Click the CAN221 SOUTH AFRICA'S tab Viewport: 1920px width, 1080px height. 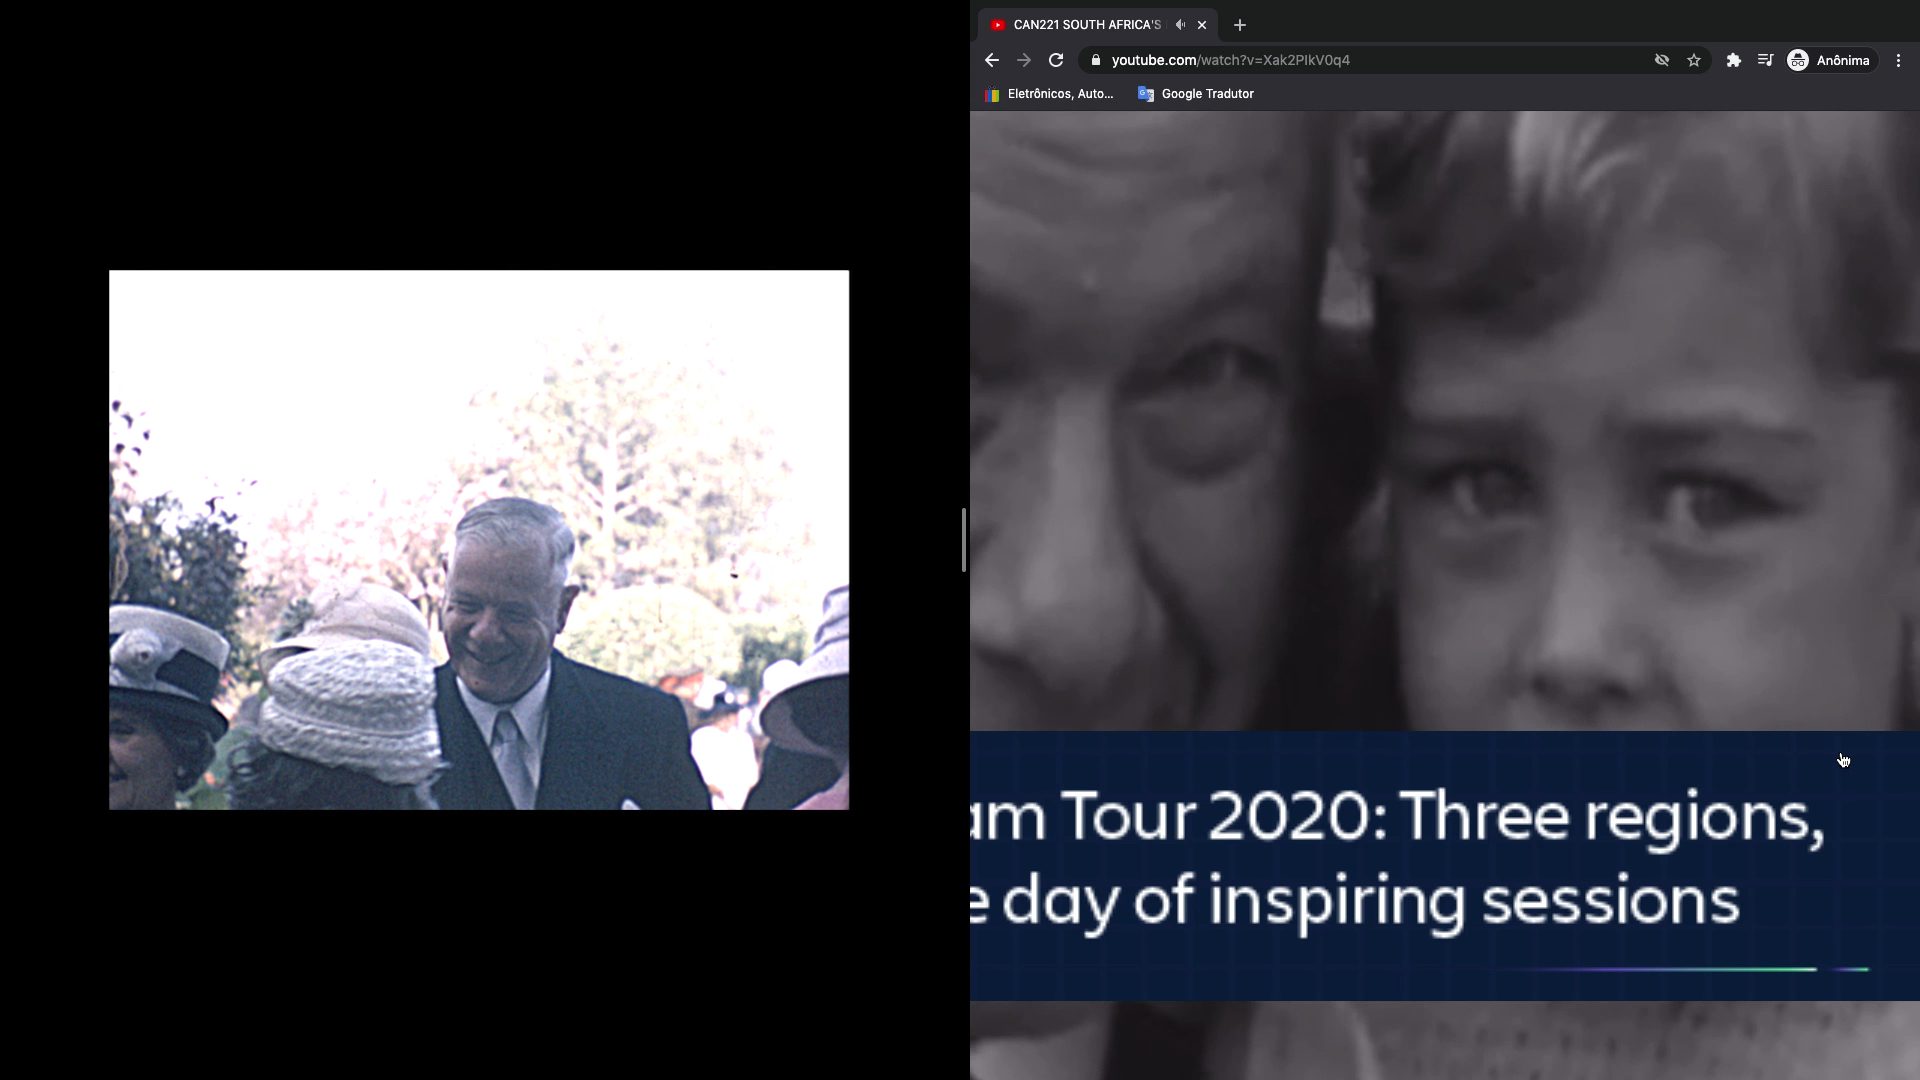pos(1081,24)
